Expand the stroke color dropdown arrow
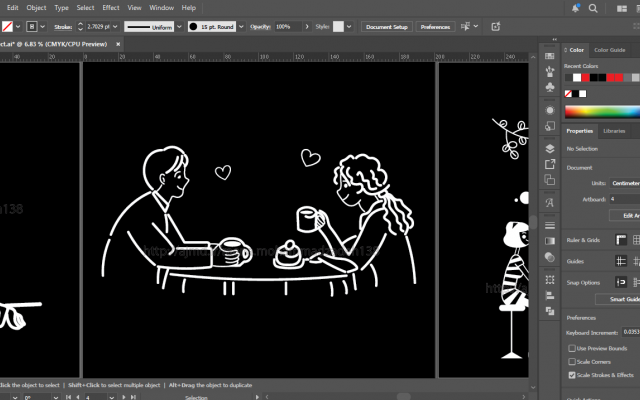Screen dimensions: 640x400 point(42,27)
